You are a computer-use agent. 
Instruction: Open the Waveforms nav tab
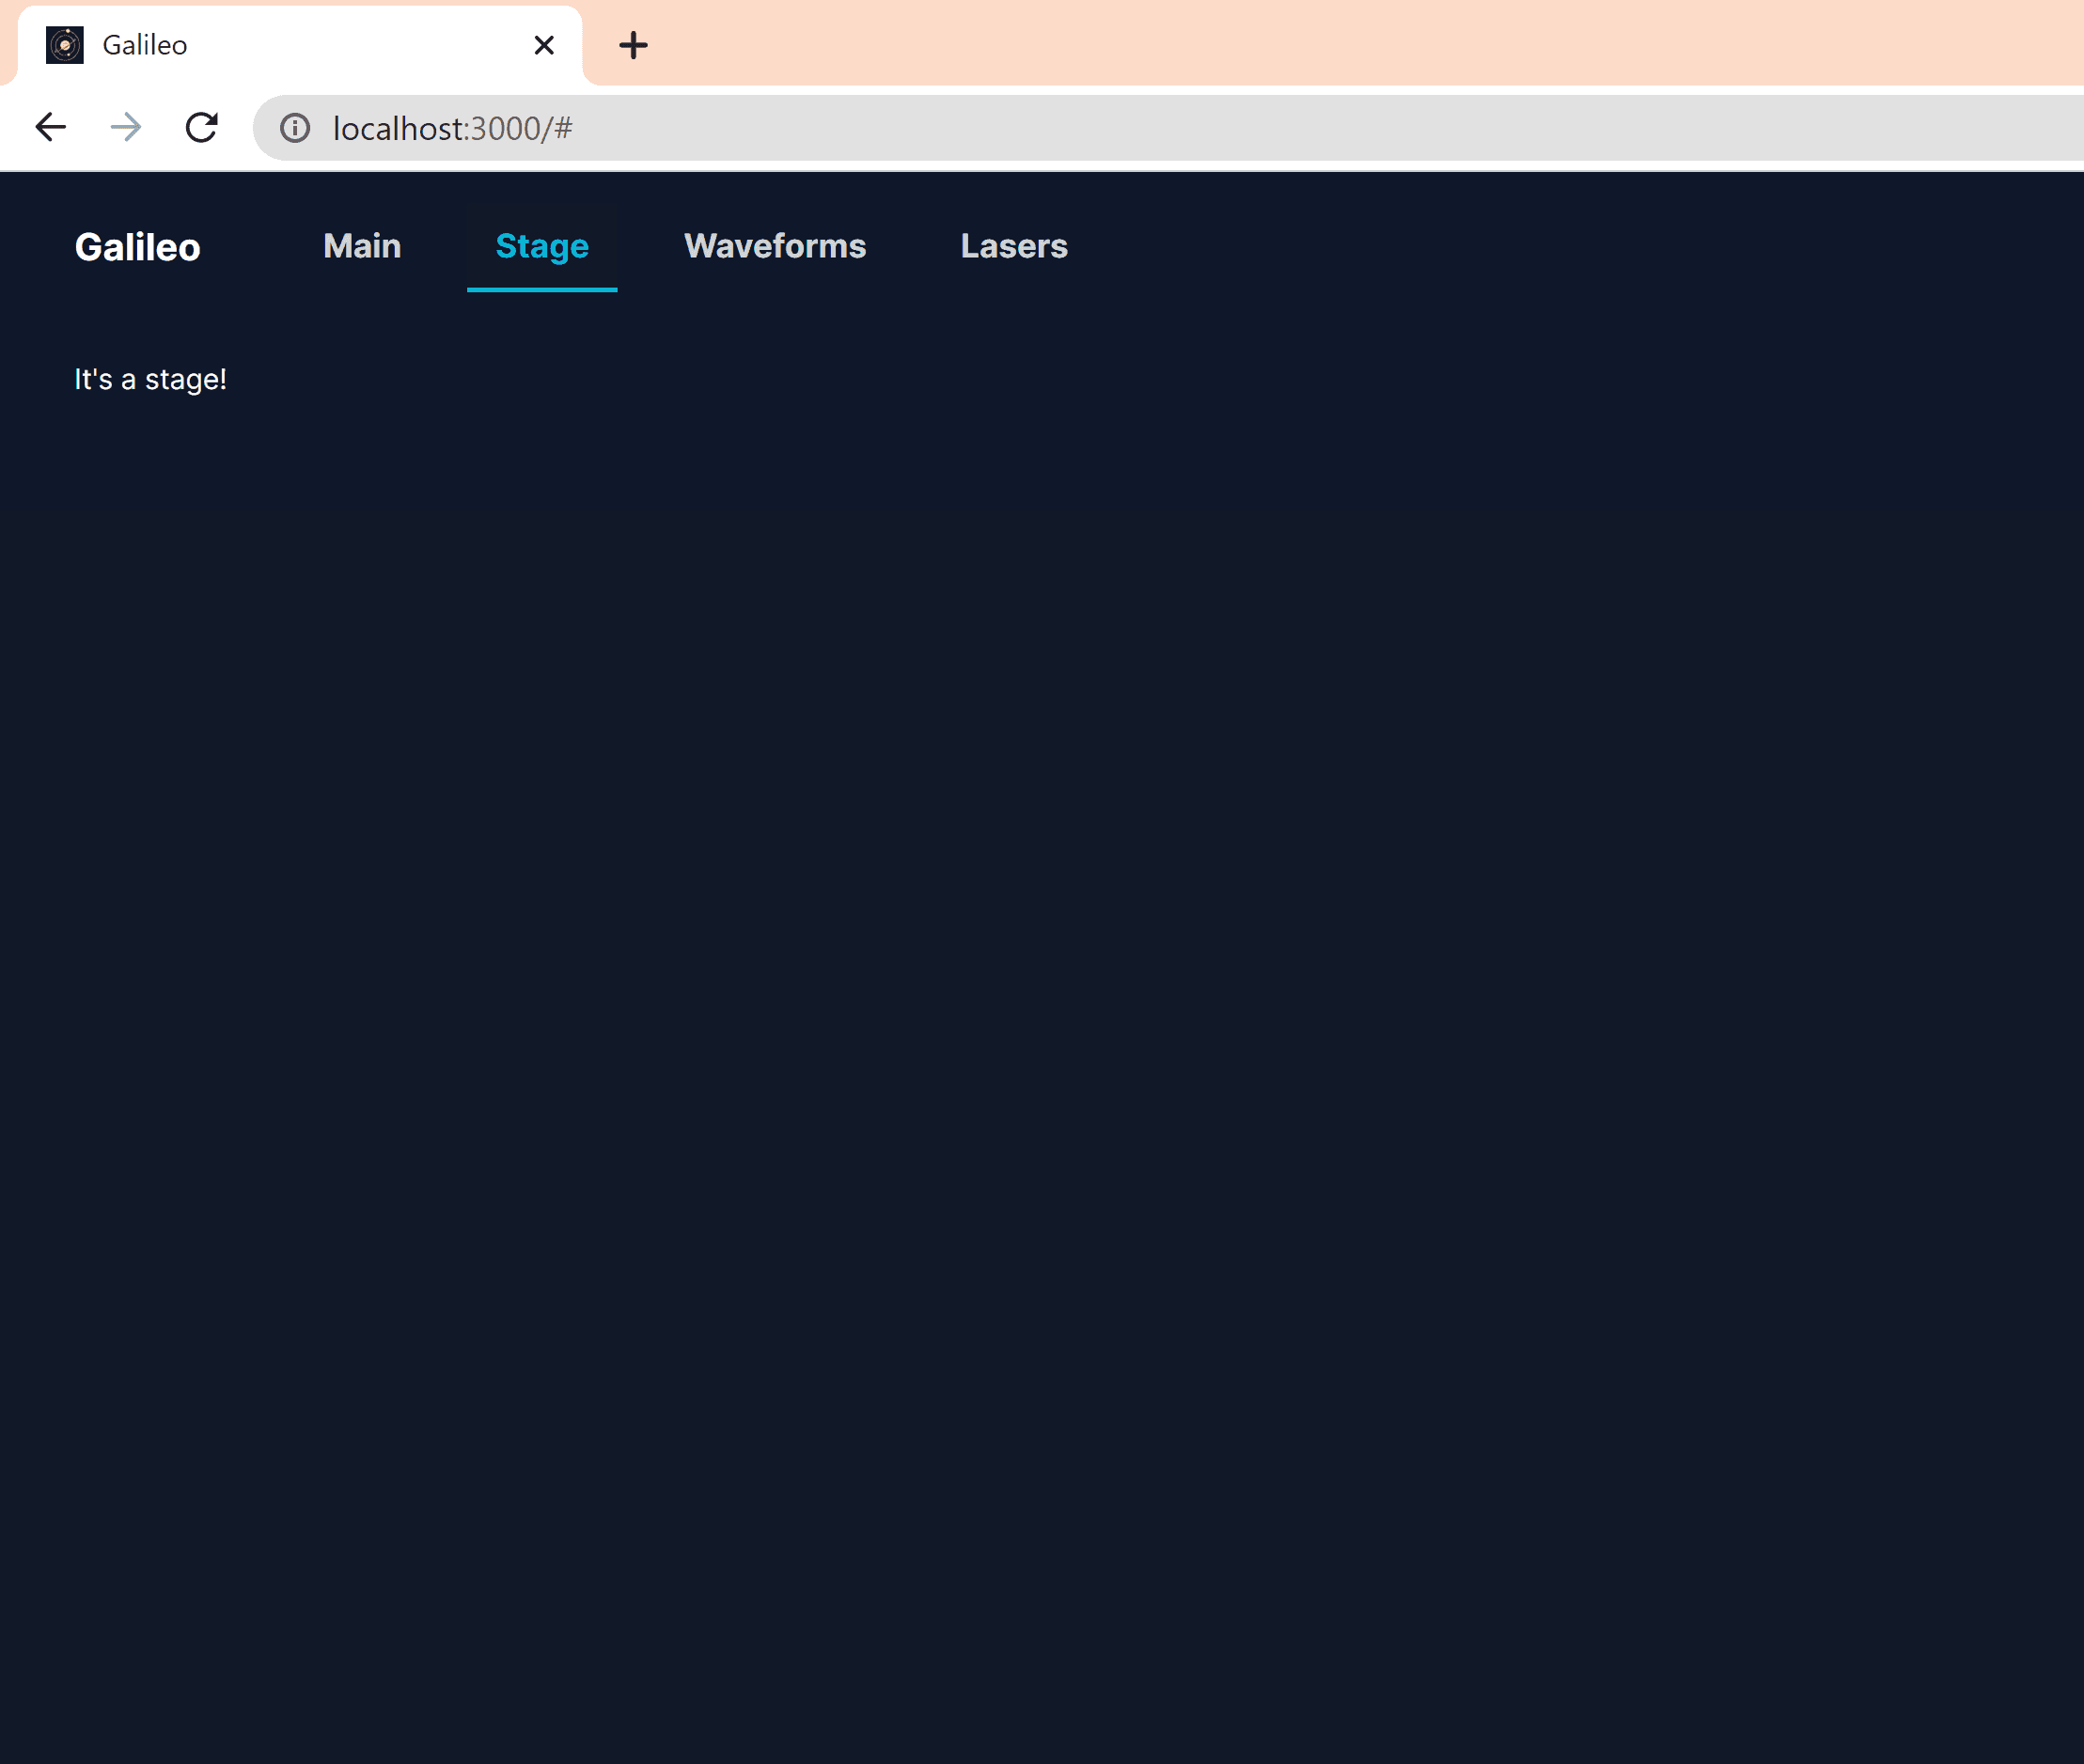click(x=775, y=246)
